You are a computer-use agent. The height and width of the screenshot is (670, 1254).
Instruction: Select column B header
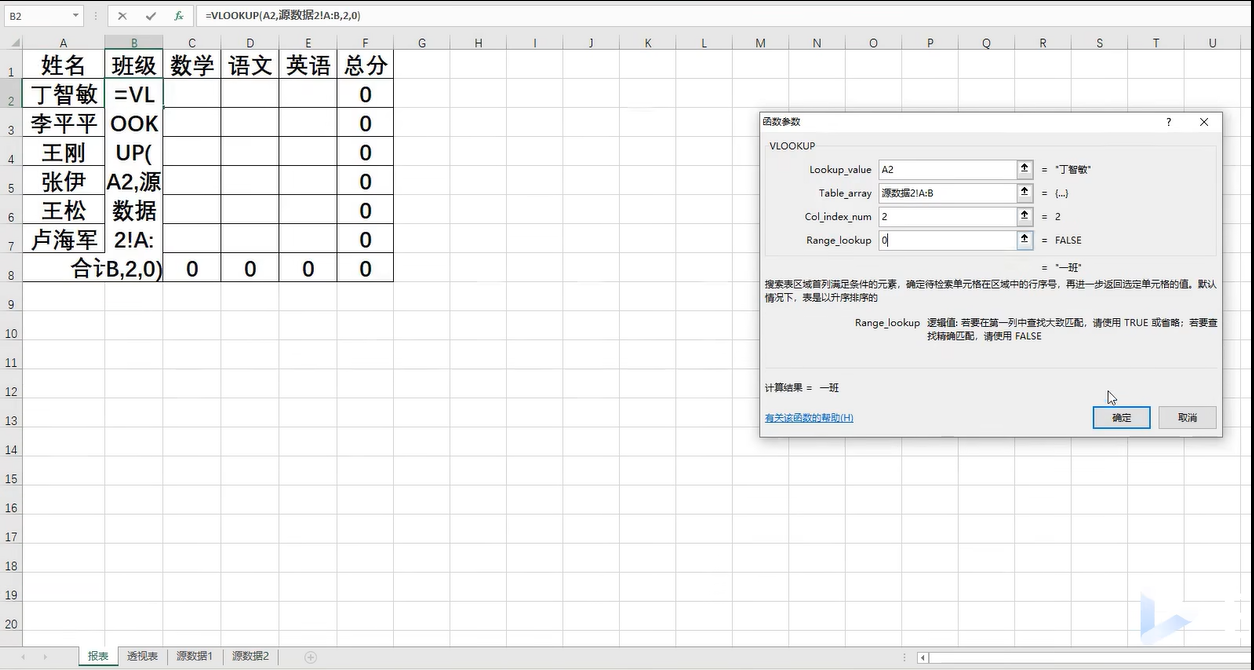(134, 42)
